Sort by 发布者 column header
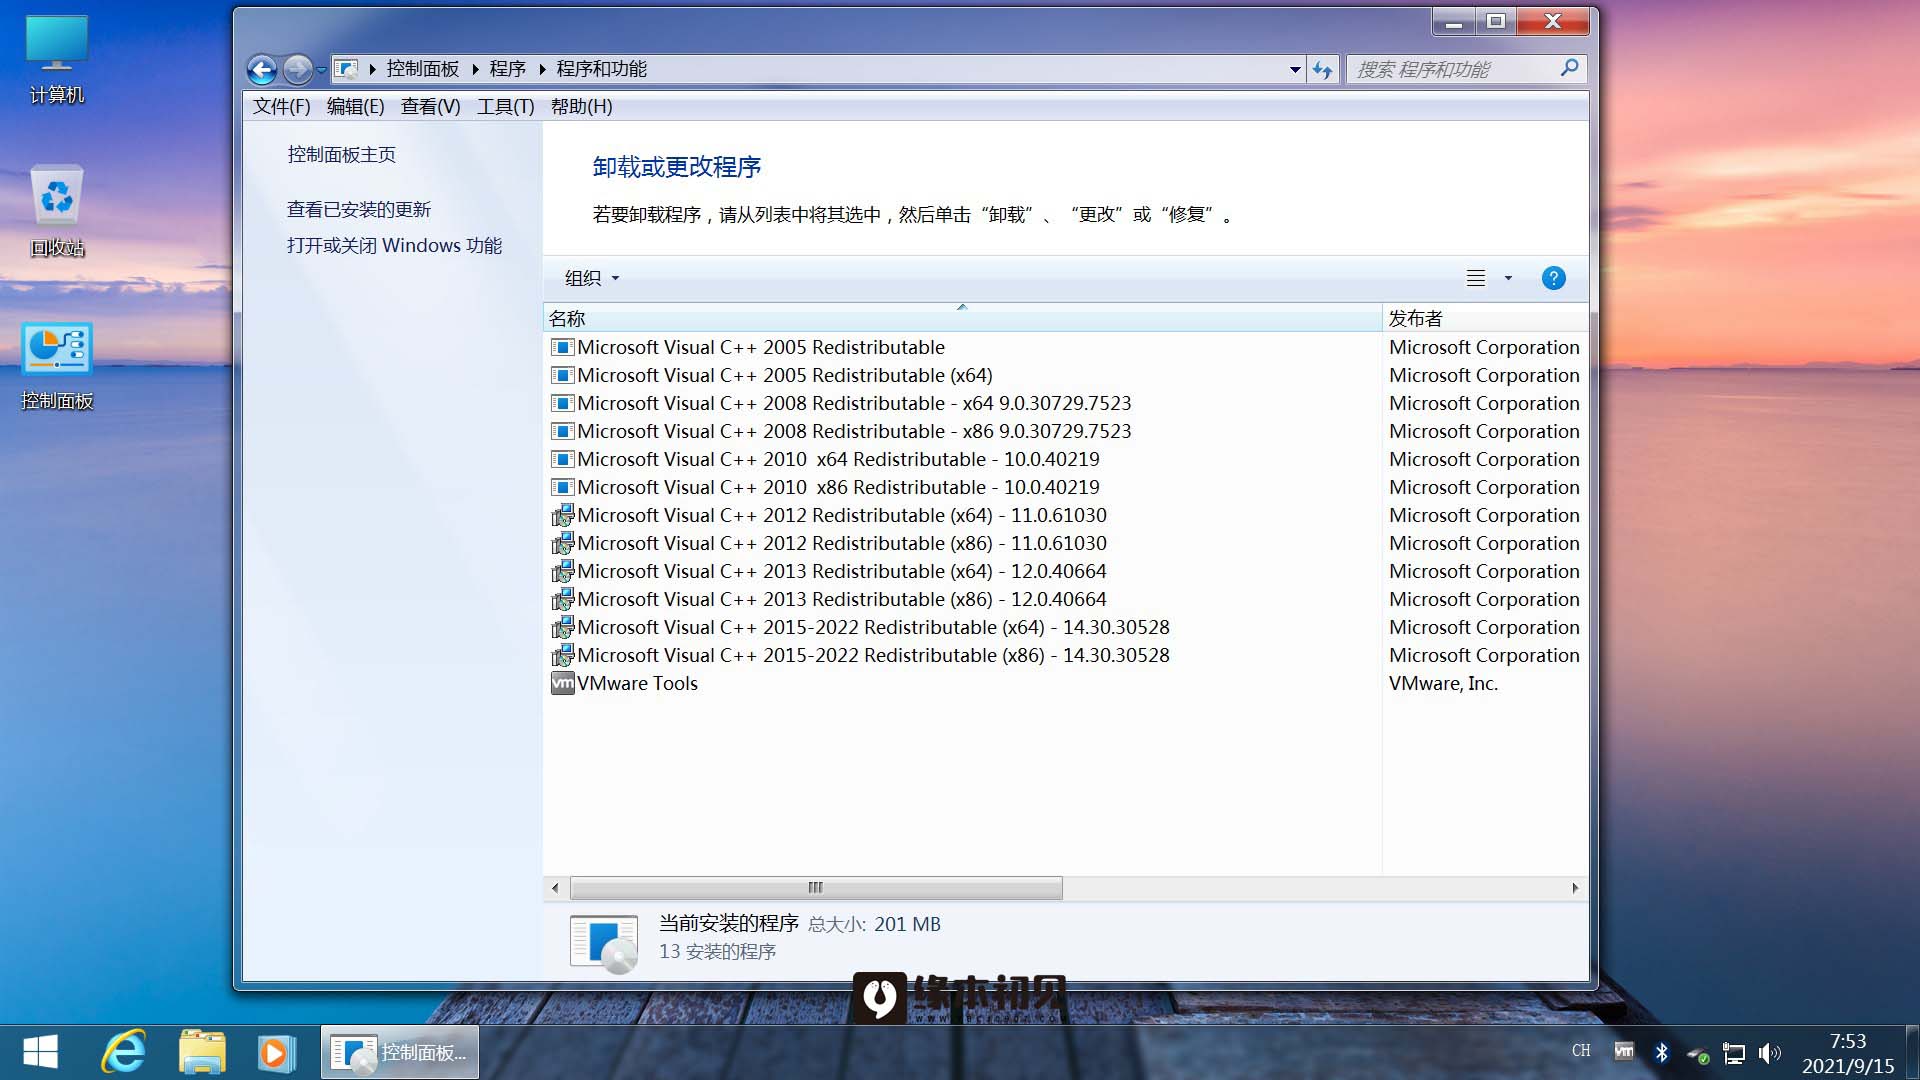This screenshot has height=1080, width=1920. 1485,318
